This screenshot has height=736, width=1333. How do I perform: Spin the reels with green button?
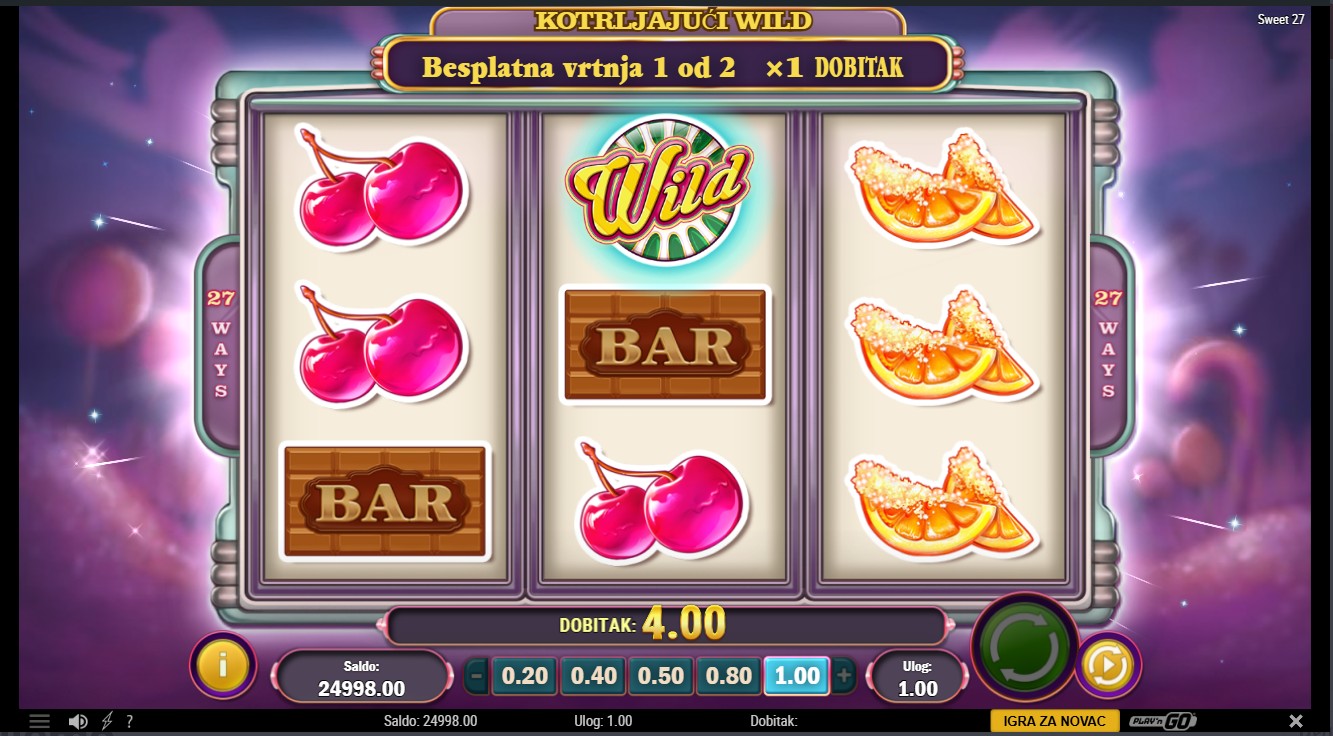click(1025, 647)
